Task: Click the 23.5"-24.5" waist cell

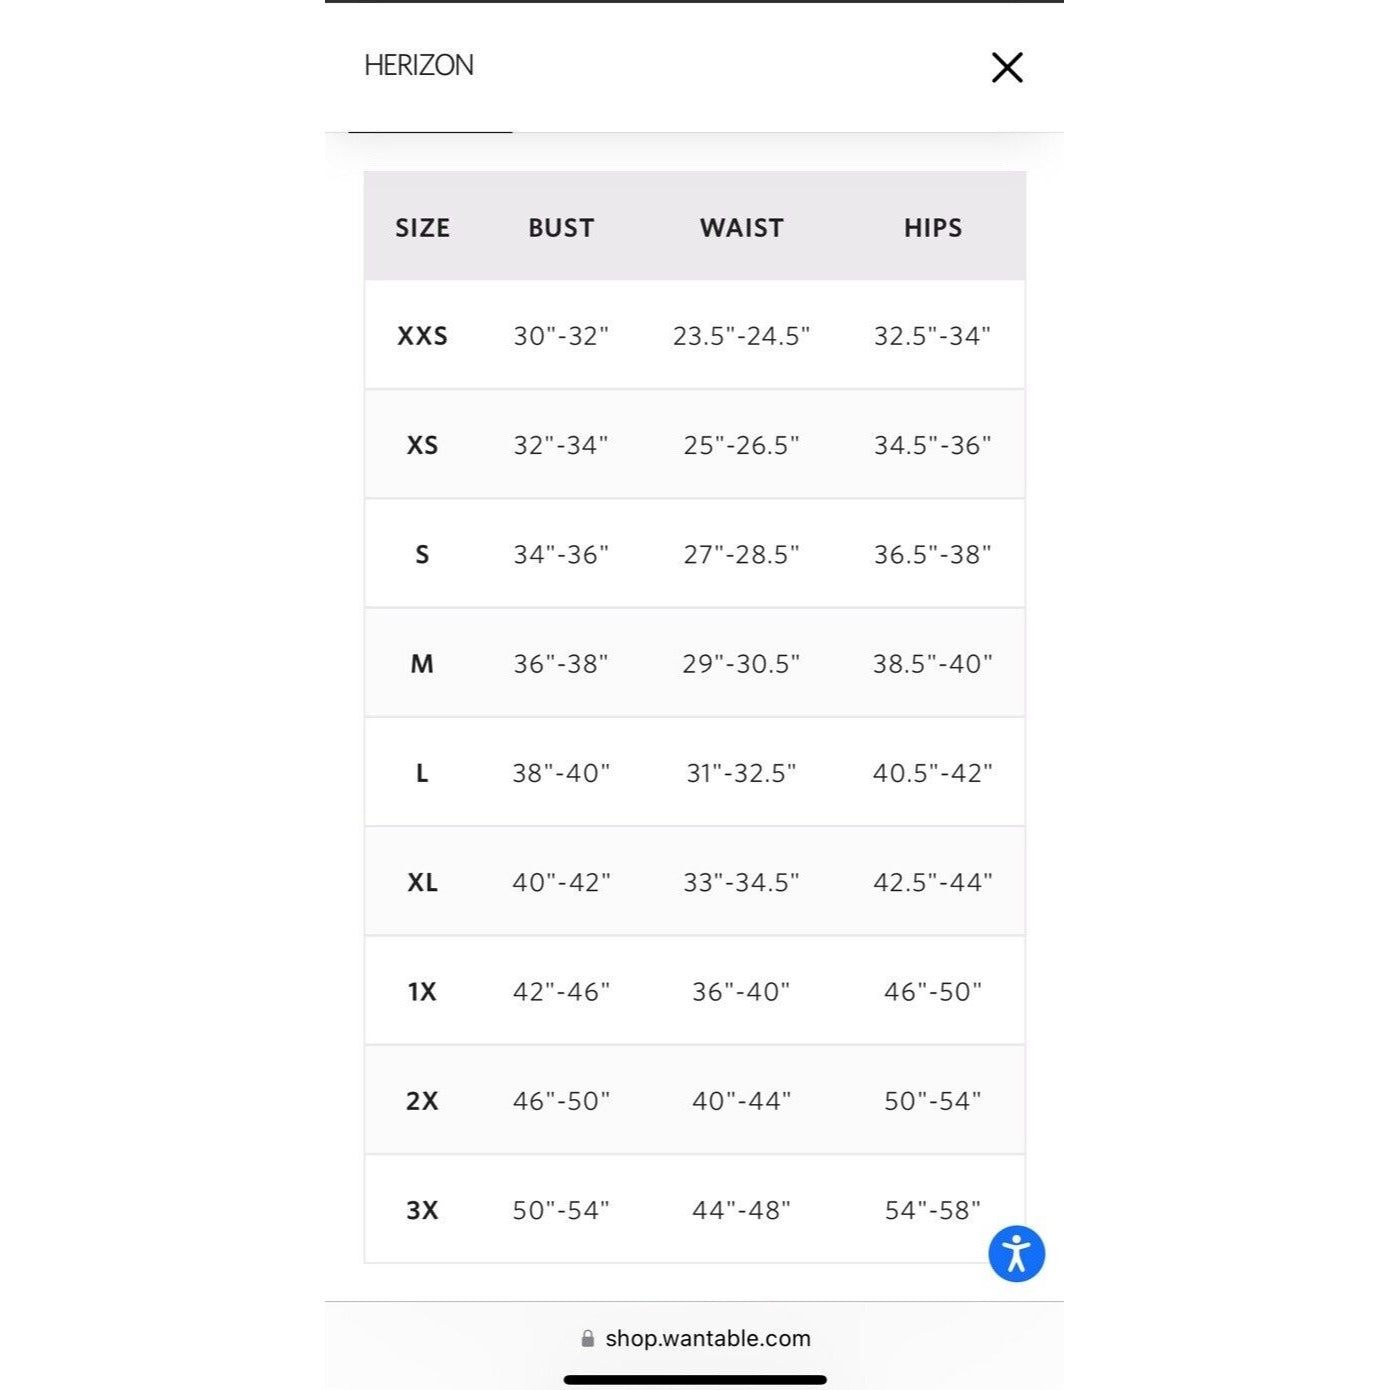Action: 741,336
